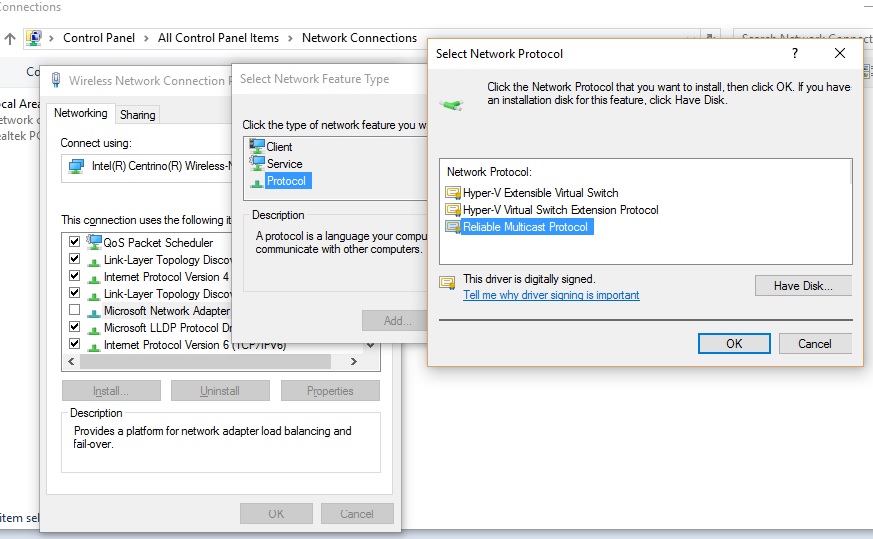This screenshot has width=873, height=539.
Task: Click the Internet Protocol Version 6 icon
Action: click(94, 346)
